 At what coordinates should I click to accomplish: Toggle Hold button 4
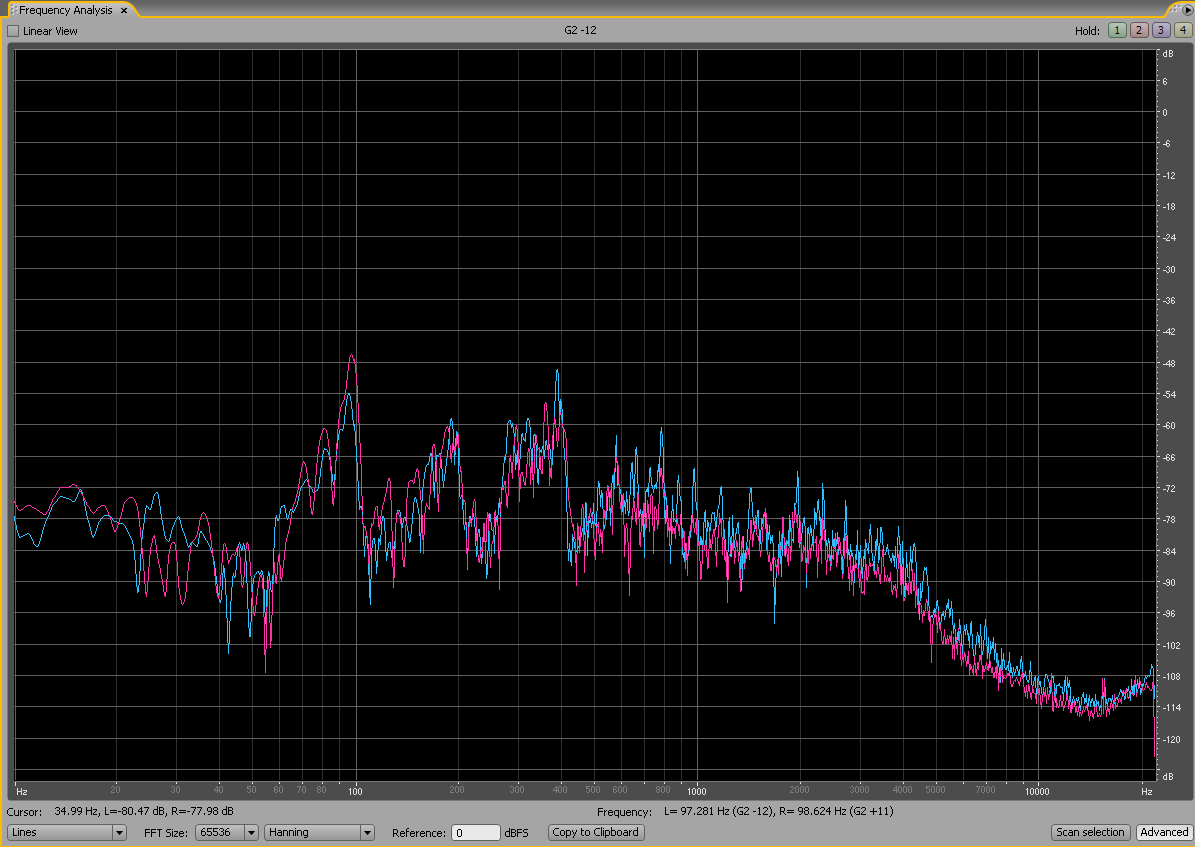[x=1183, y=30]
